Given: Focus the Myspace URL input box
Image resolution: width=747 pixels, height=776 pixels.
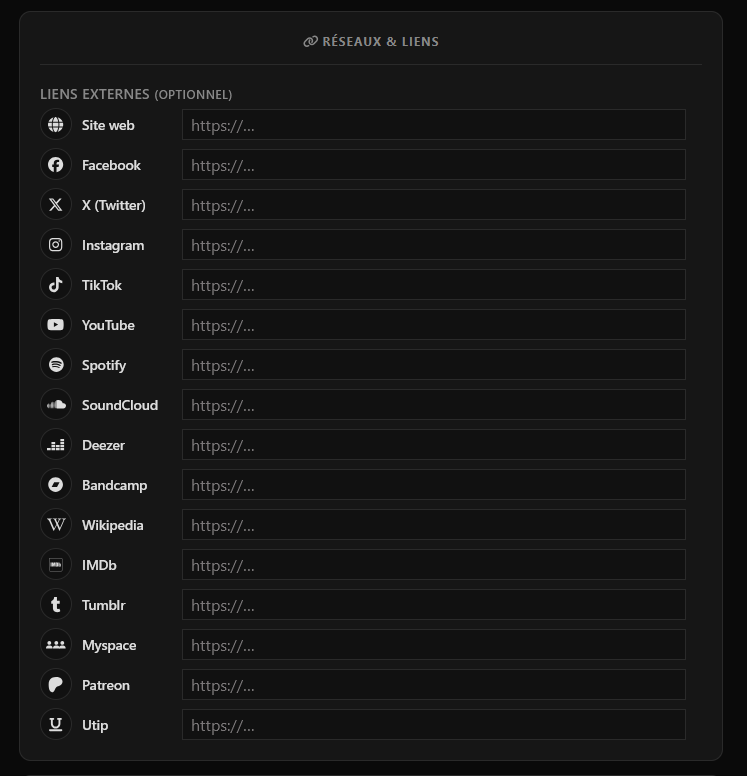Looking at the screenshot, I should [x=434, y=644].
